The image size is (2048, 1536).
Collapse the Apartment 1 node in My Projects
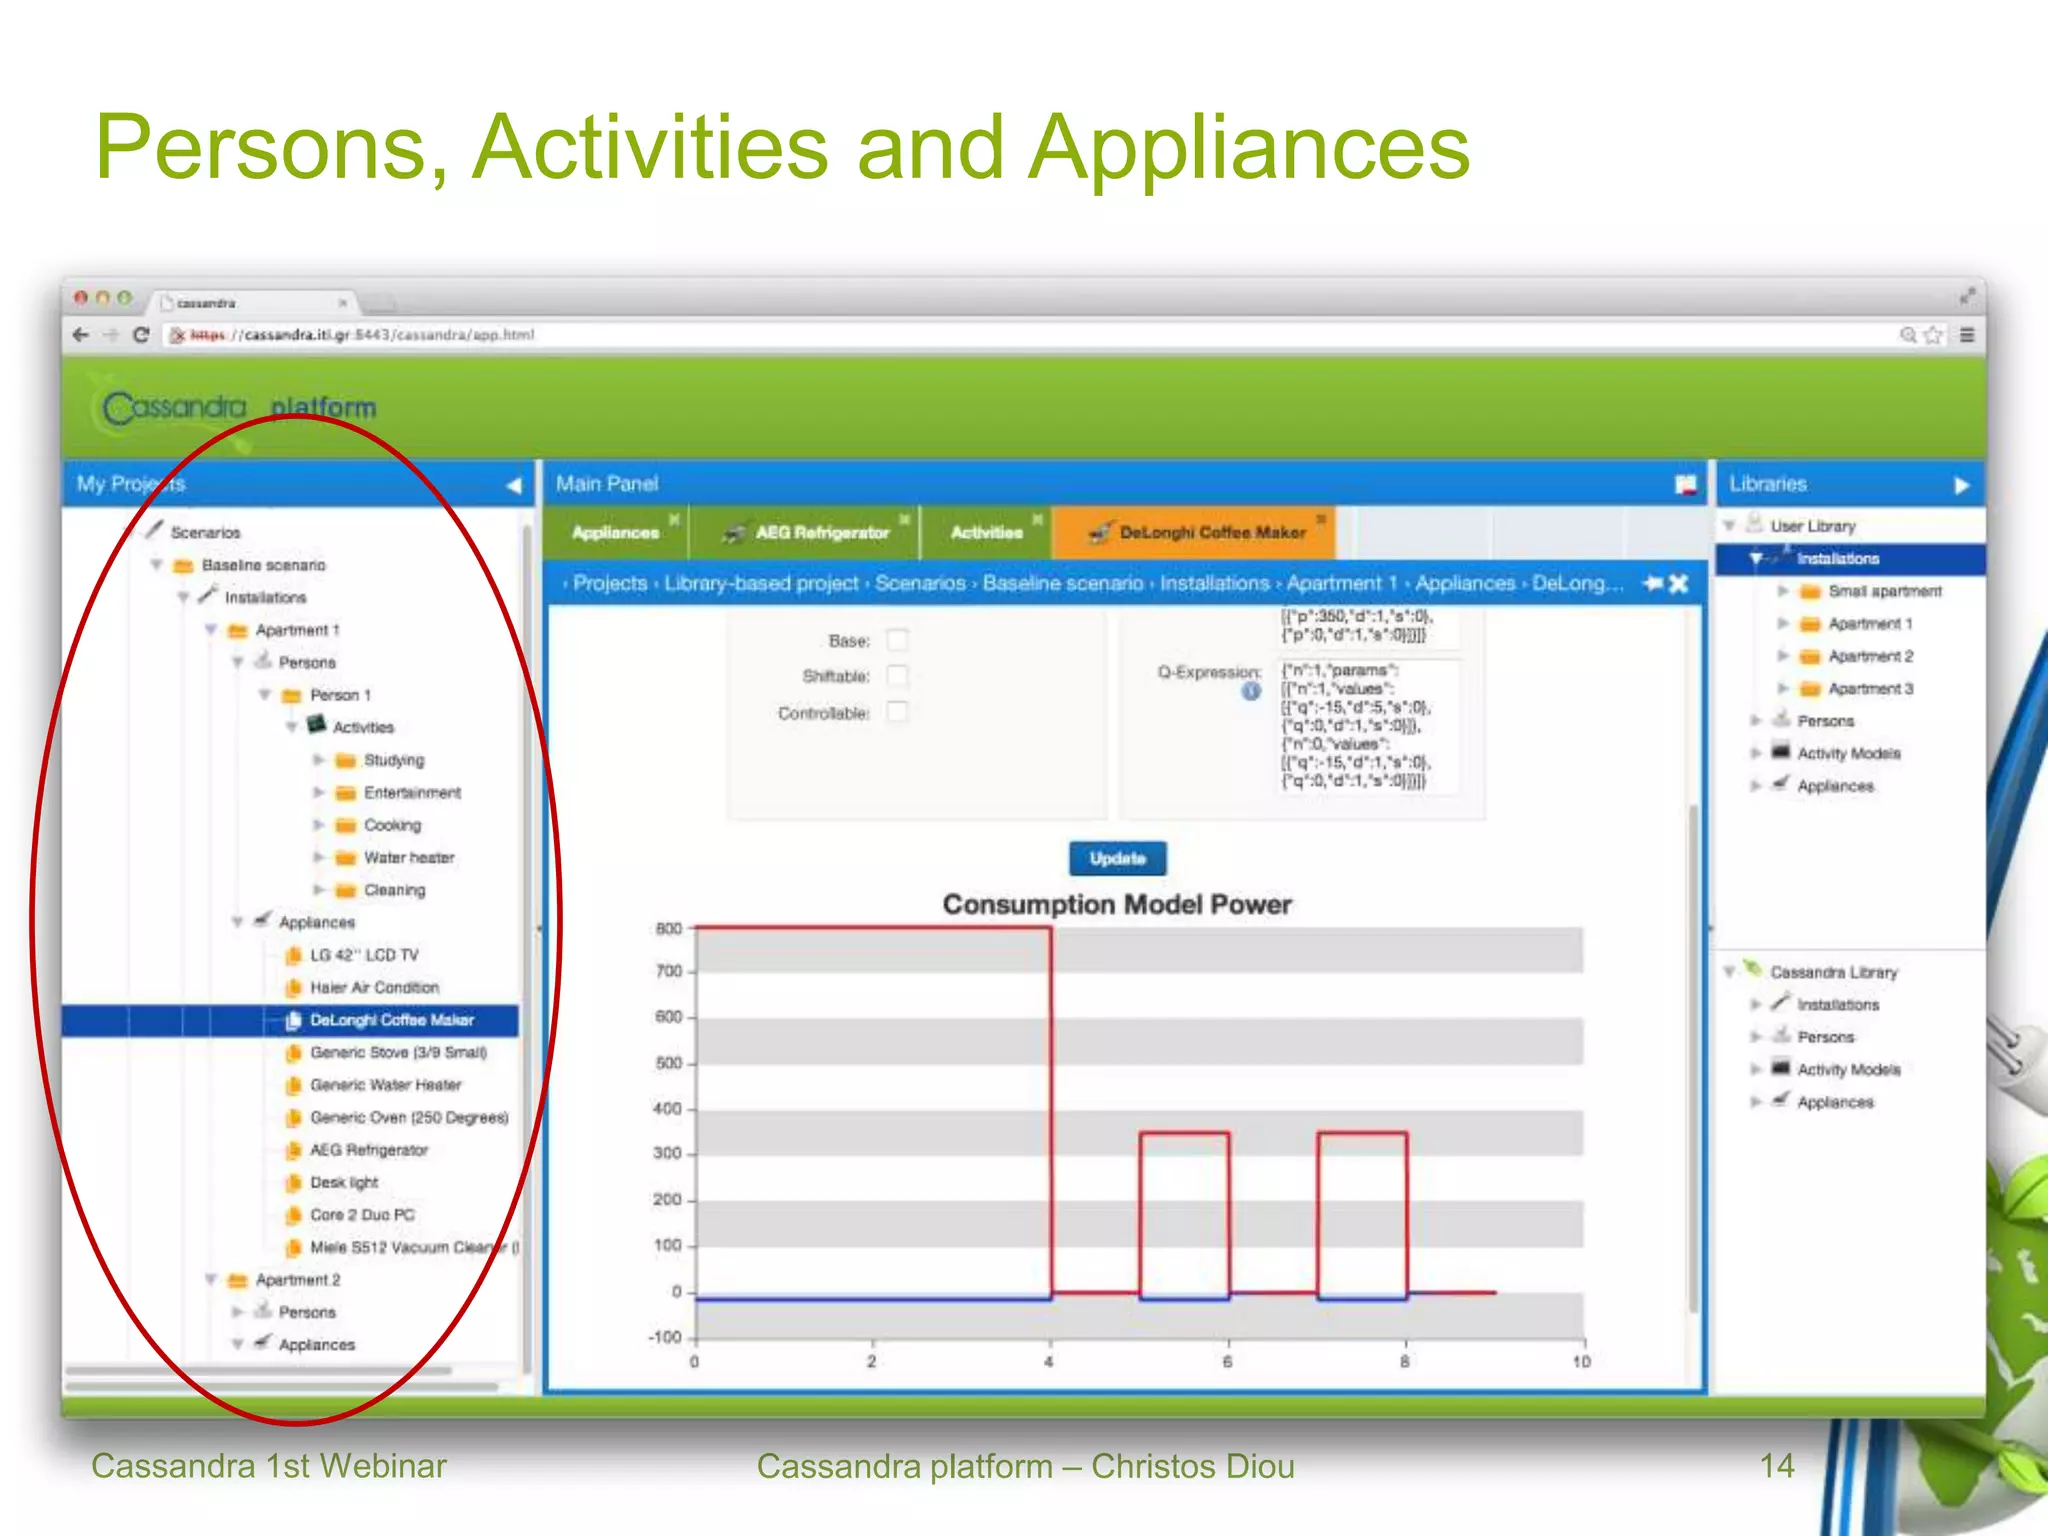tap(211, 630)
